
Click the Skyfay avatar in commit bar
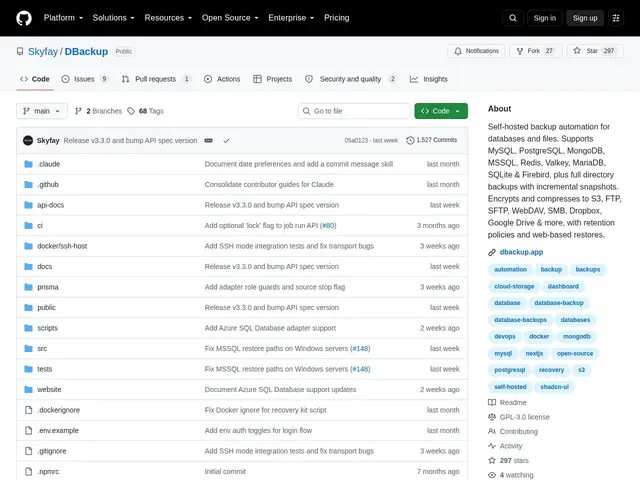coord(28,140)
